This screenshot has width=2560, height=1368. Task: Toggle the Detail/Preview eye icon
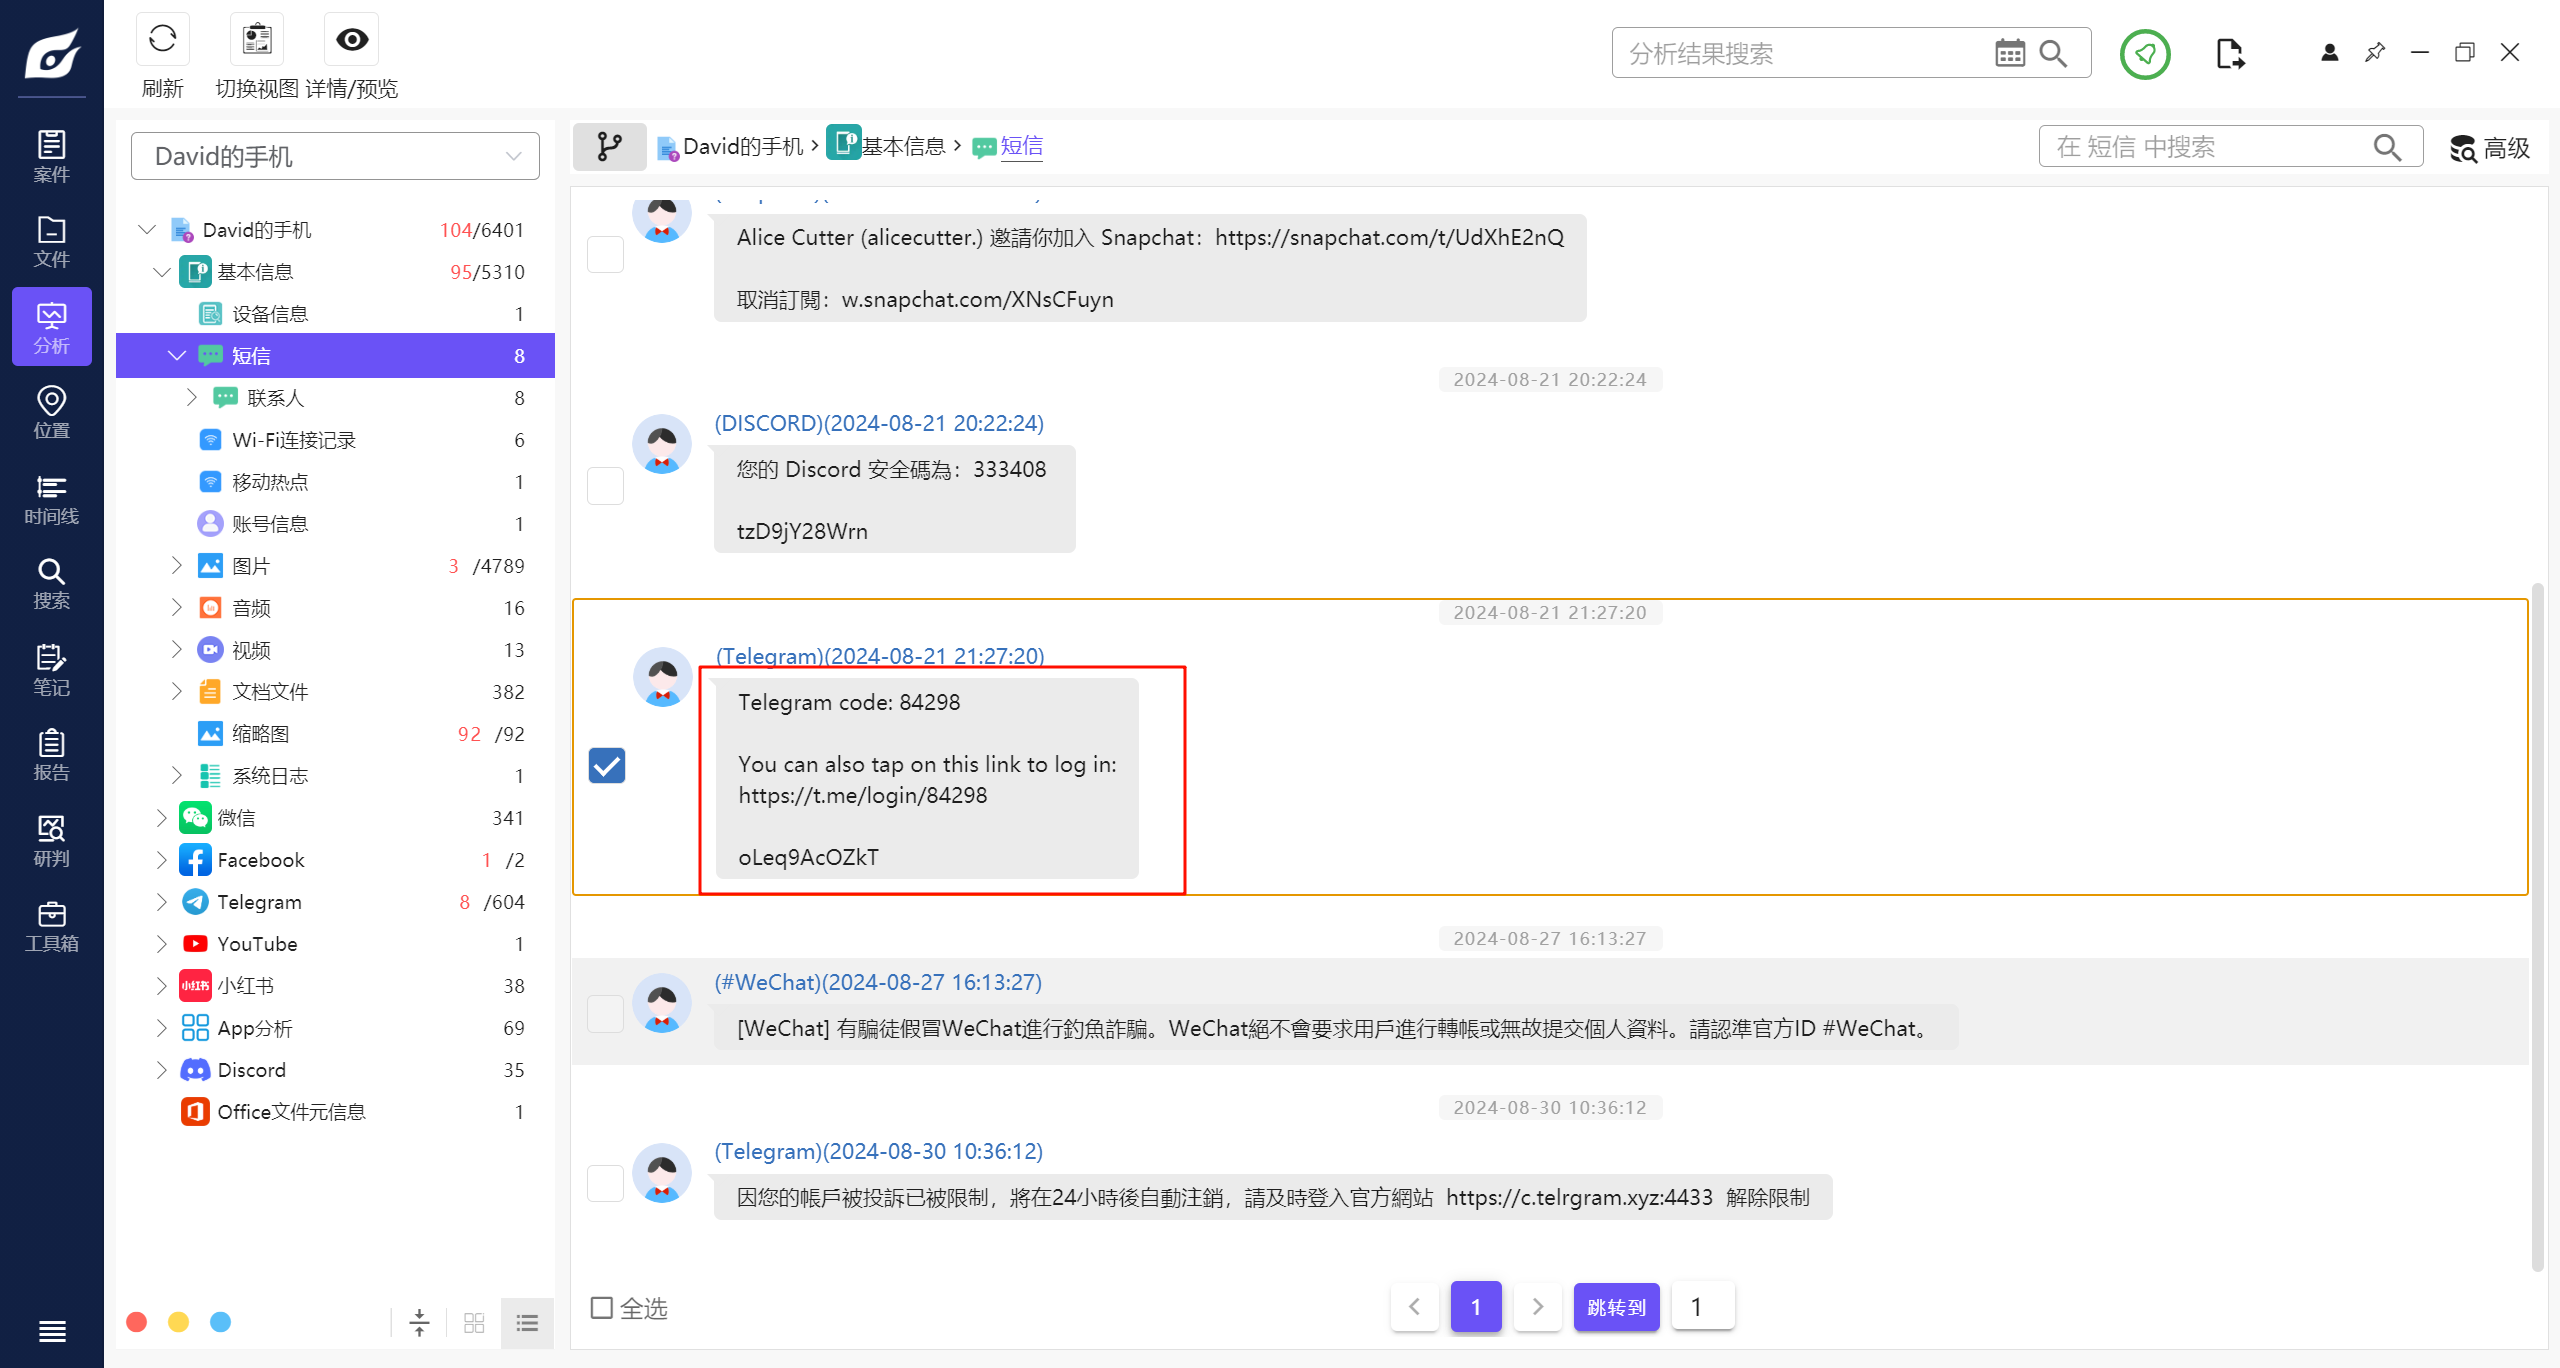point(352,40)
